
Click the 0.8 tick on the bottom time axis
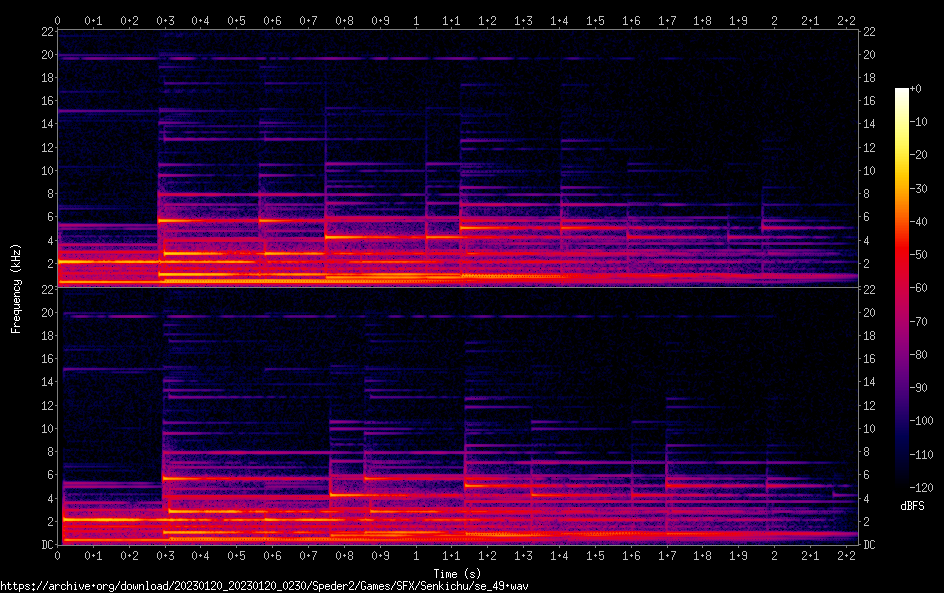[x=344, y=555]
